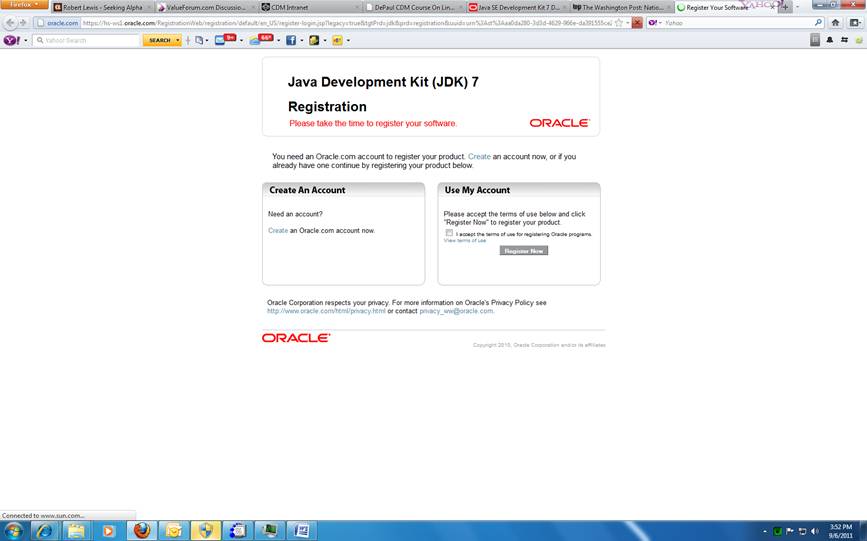867x541 pixels.
Task: Bookmark this page with the star icon
Action: 619,23
